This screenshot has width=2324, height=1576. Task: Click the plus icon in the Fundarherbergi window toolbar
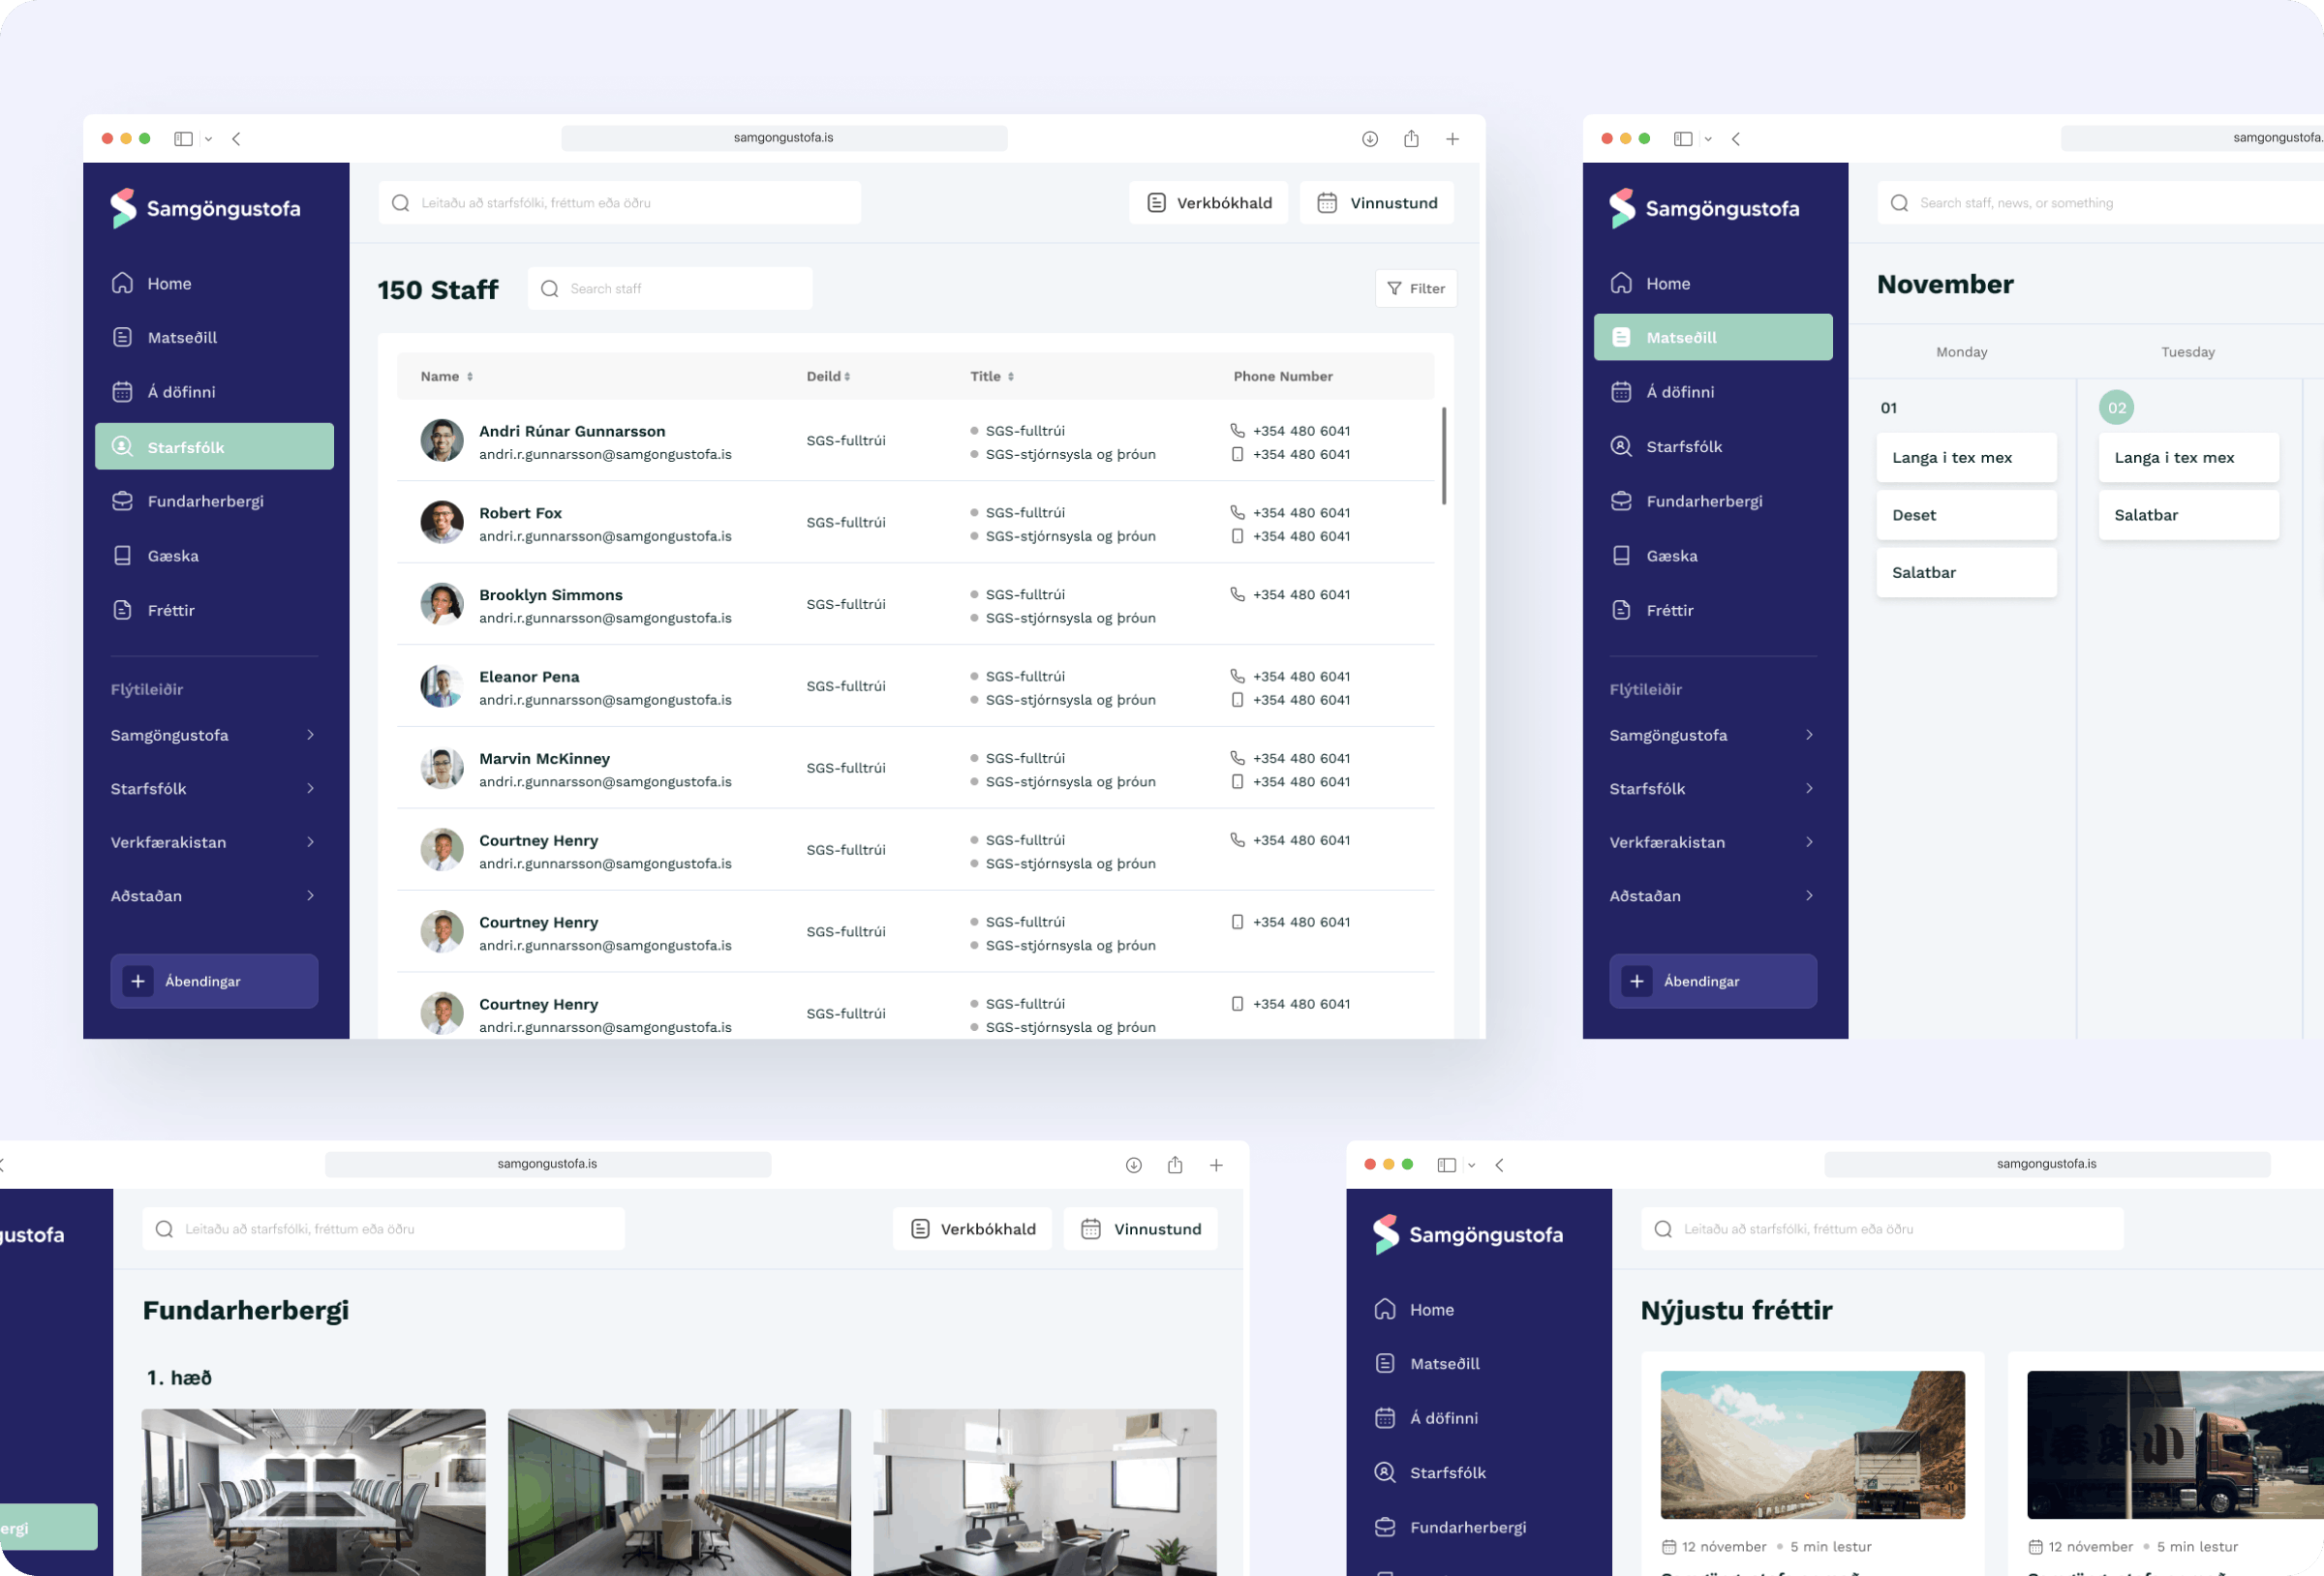point(1216,1165)
